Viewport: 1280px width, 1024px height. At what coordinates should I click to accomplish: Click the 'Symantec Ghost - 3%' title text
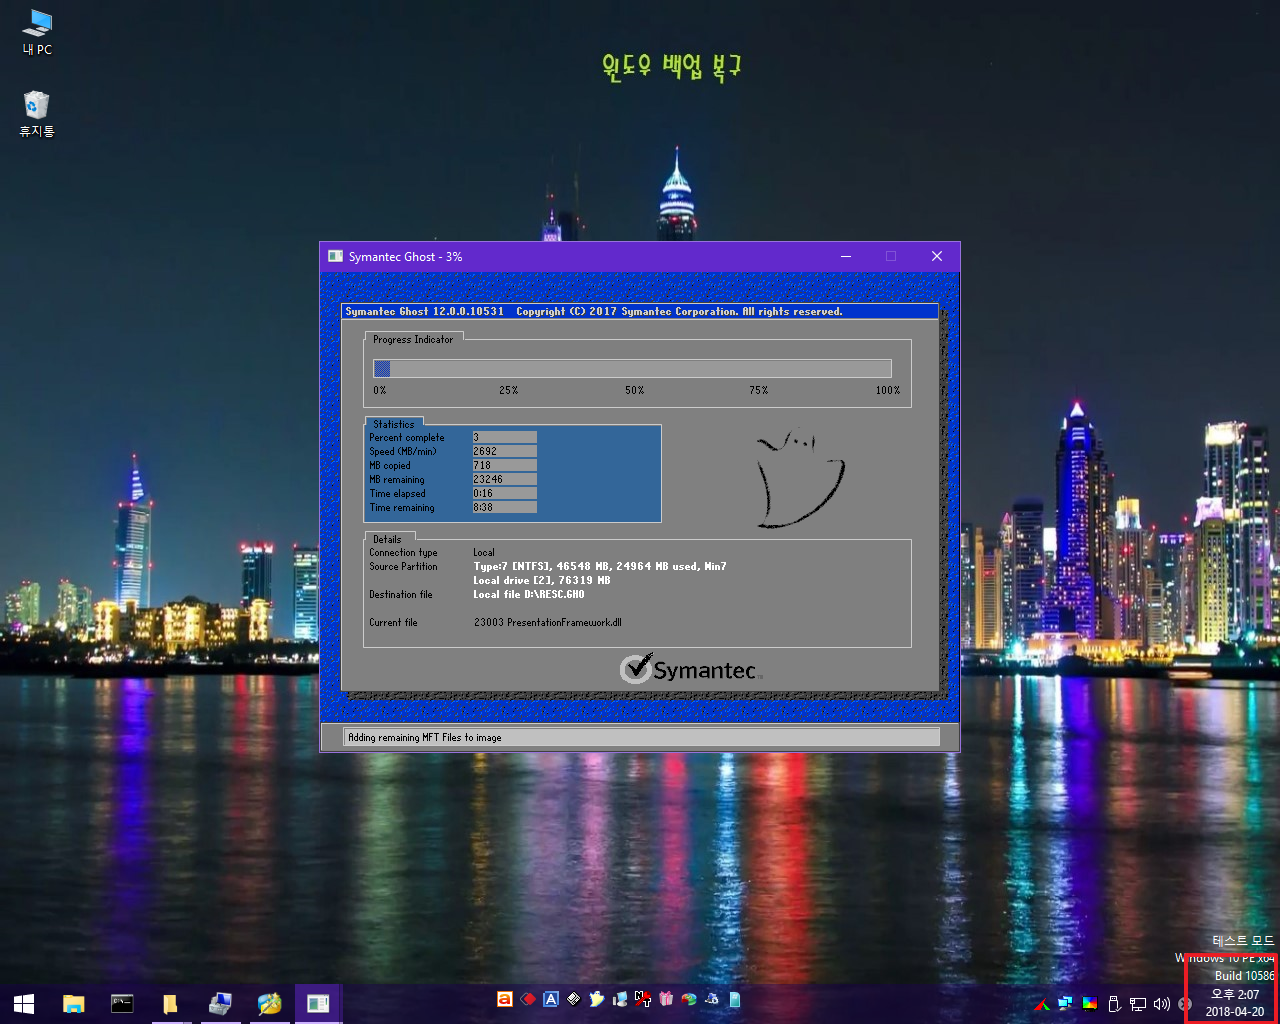[405, 257]
